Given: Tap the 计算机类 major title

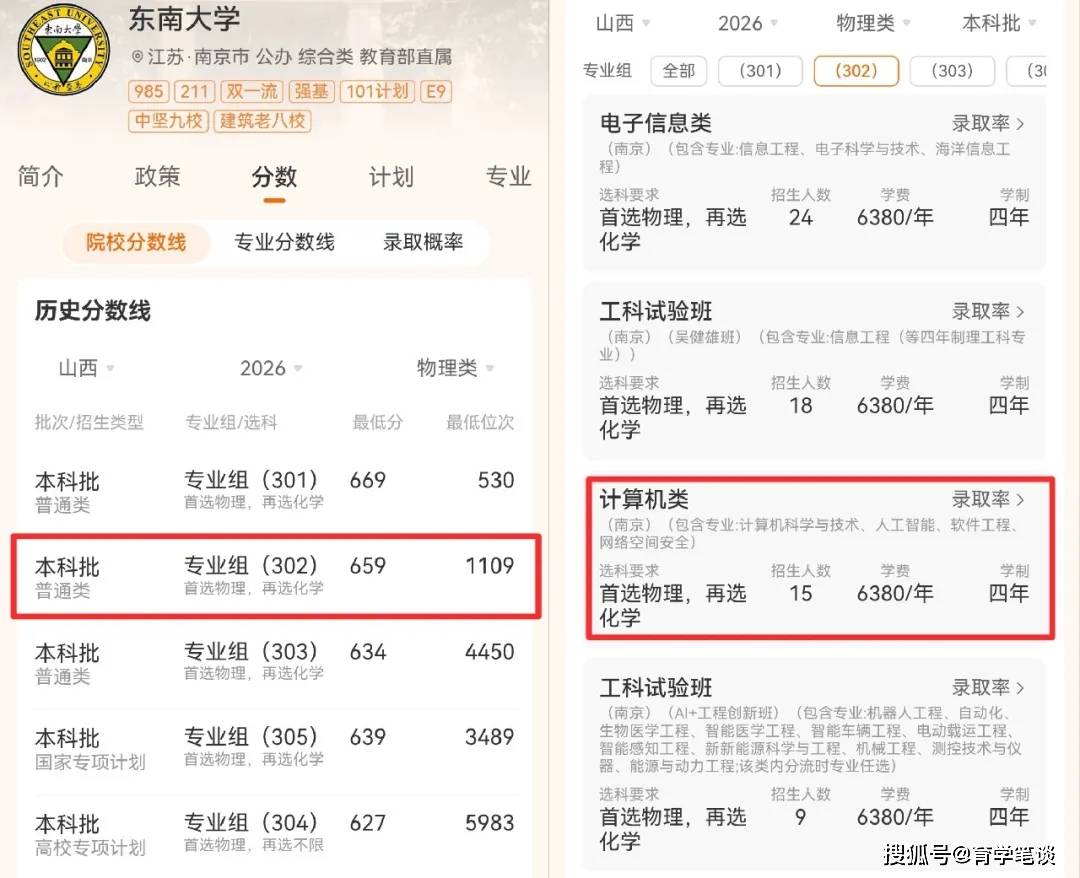Looking at the screenshot, I should tap(644, 499).
